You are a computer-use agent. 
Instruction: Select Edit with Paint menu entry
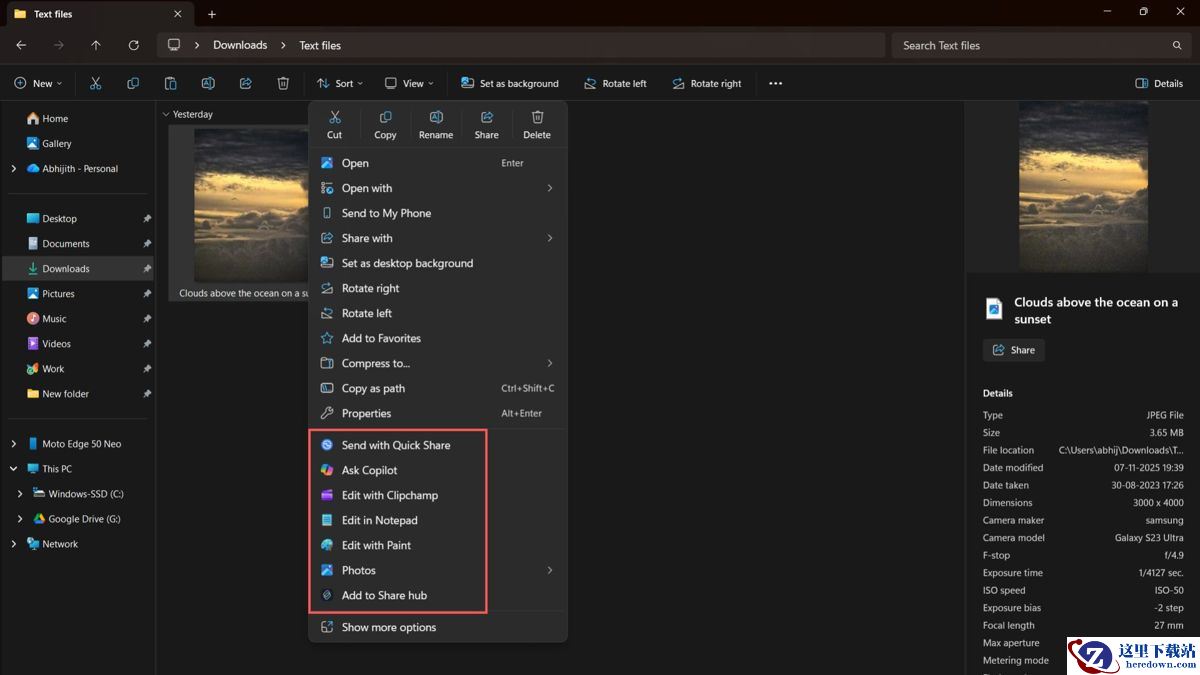(x=376, y=545)
